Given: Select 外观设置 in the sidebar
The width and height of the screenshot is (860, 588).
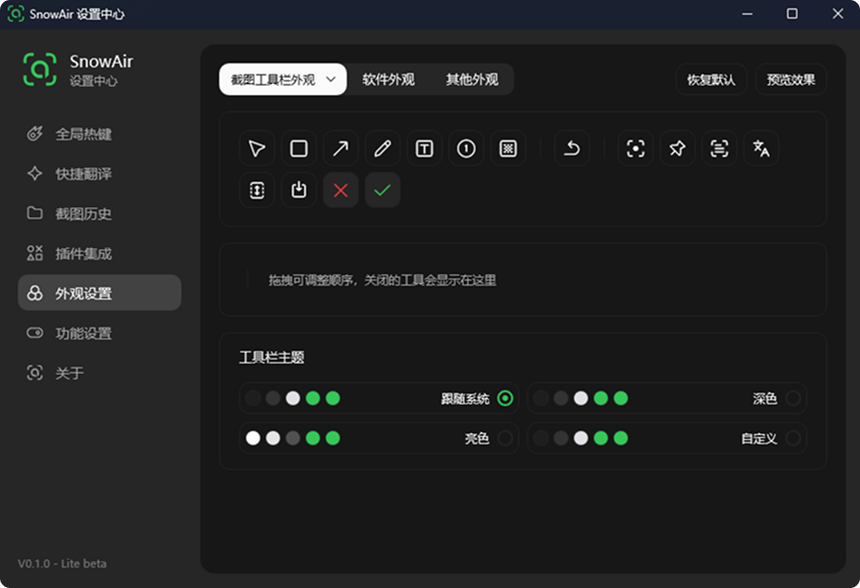Looking at the screenshot, I should click(99, 293).
